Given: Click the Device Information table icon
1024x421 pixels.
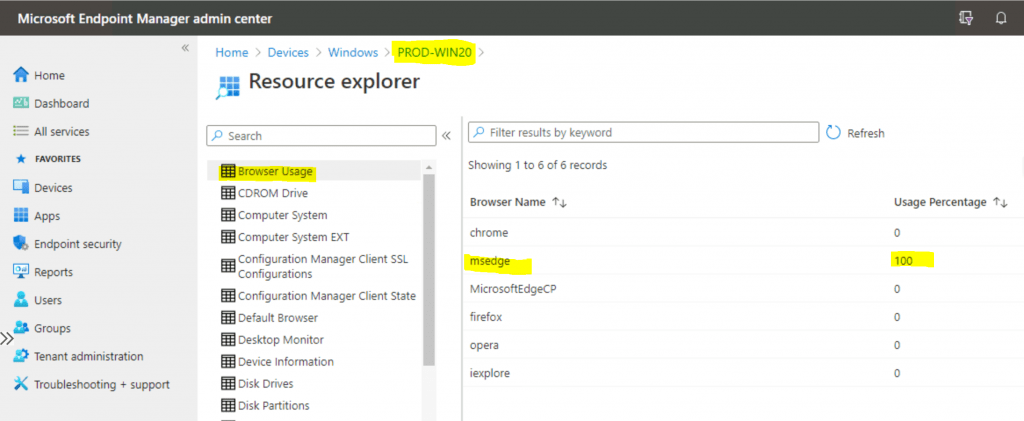Looking at the screenshot, I should (228, 362).
